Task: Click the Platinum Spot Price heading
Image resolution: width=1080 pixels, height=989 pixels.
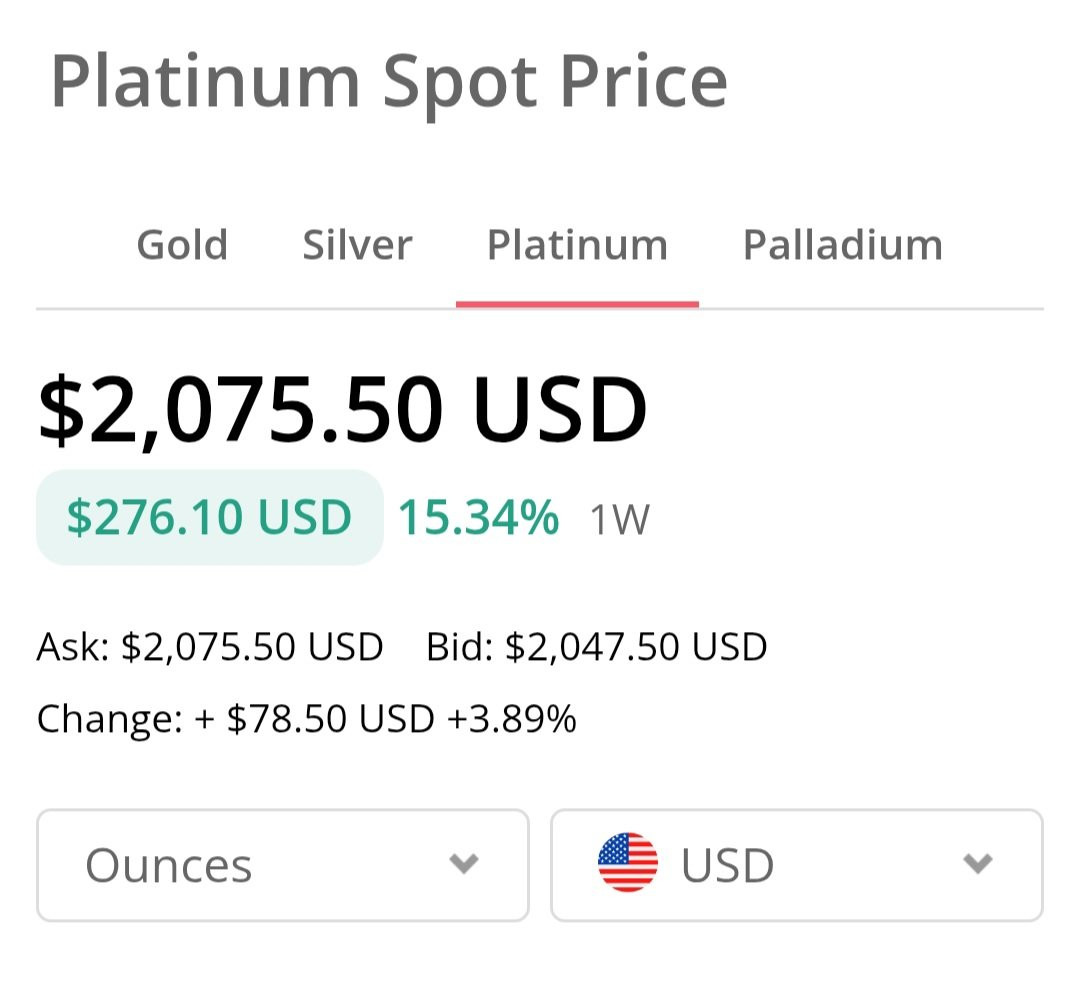Action: point(389,82)
